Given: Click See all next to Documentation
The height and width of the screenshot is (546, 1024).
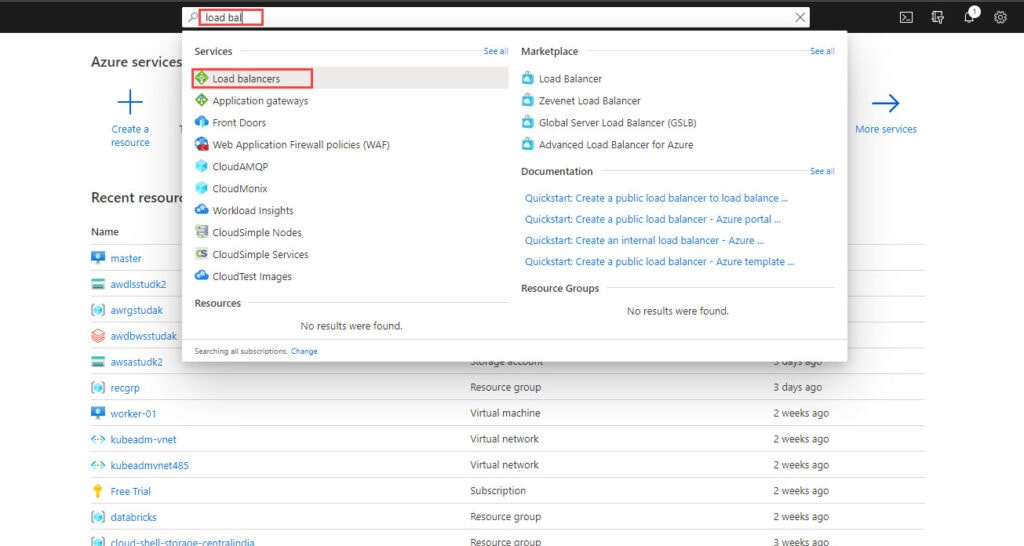Looking at the screenshot, I should click(822, 171).
